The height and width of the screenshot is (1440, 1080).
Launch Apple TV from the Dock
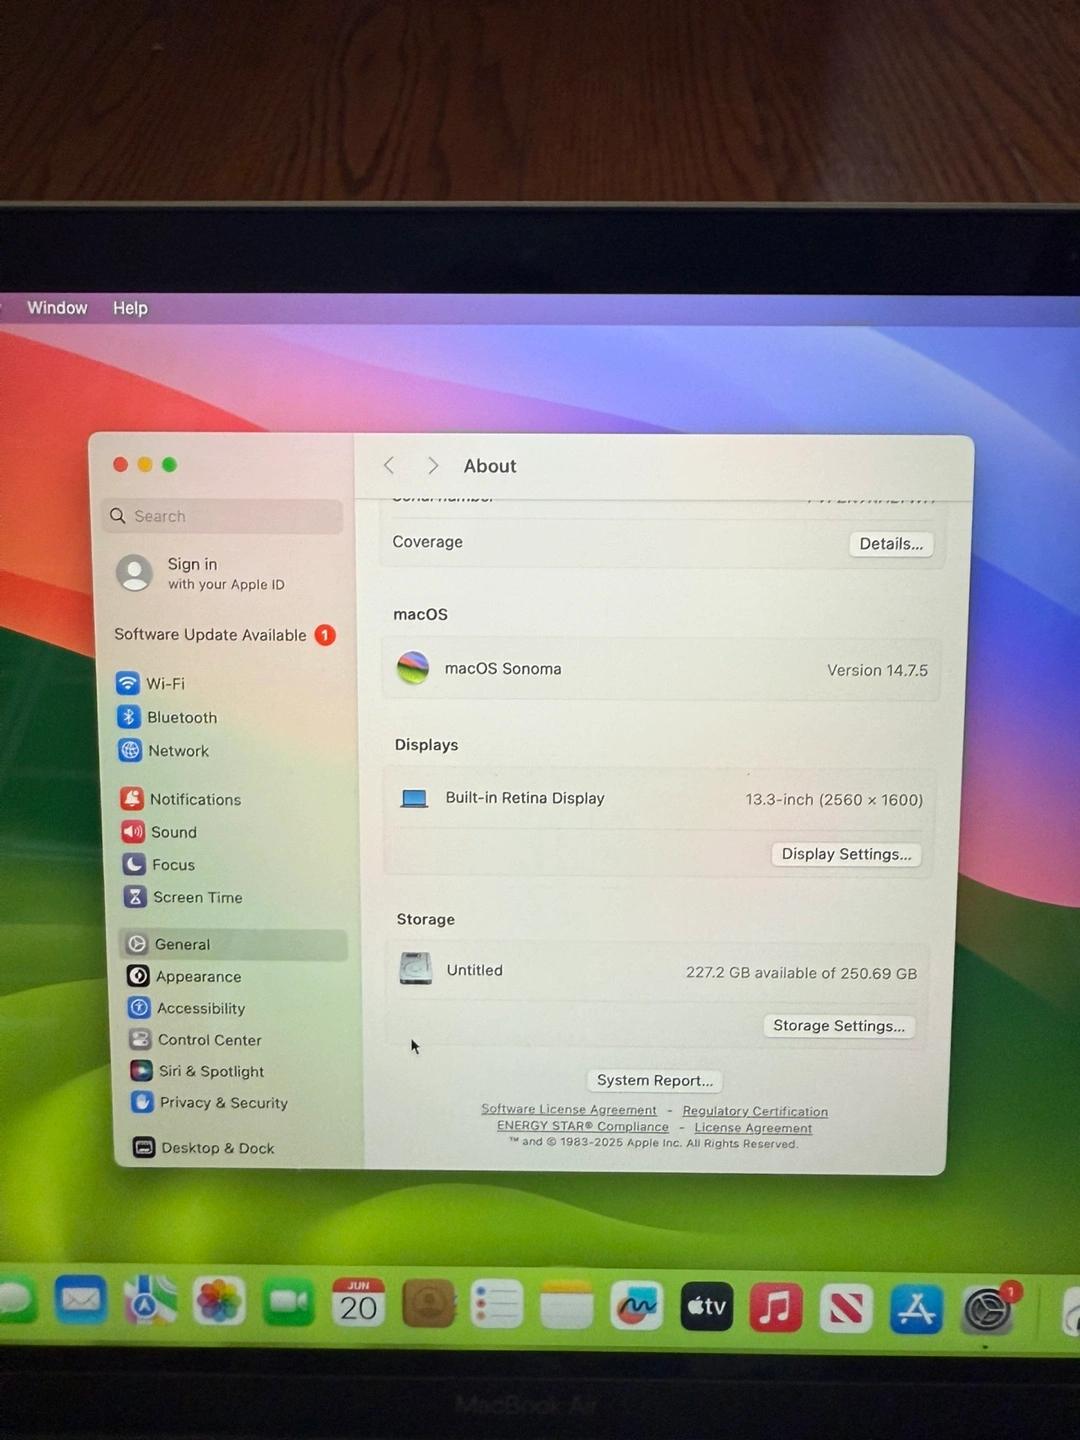point(706,1307)
